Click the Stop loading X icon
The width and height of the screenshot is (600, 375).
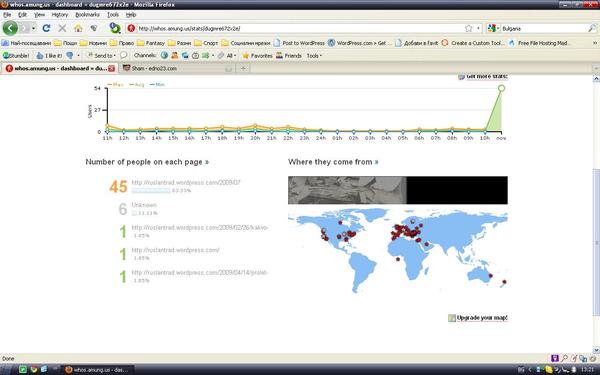point(62,28)
